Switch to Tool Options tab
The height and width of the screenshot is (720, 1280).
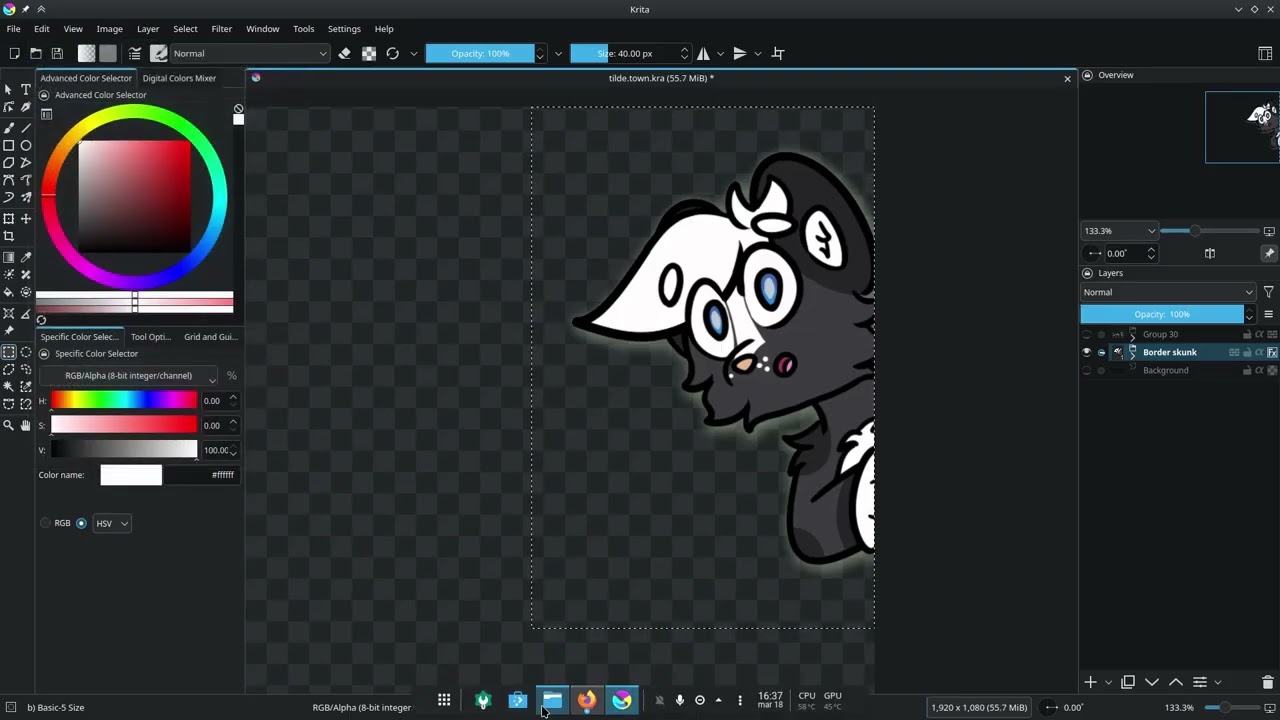[151, 337]
